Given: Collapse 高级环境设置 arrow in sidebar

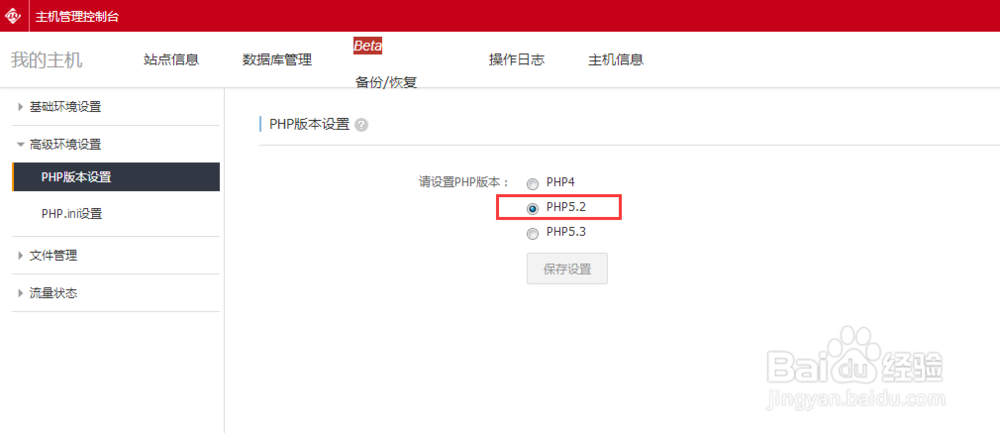Looking at the screenshot, I should click(20, 145).
